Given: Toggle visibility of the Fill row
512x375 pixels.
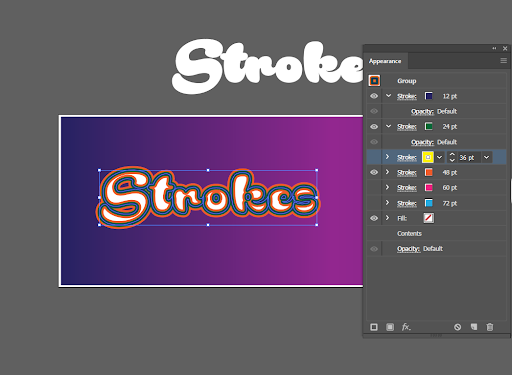Looking at the screenshot, I should [x=374, y=218].
